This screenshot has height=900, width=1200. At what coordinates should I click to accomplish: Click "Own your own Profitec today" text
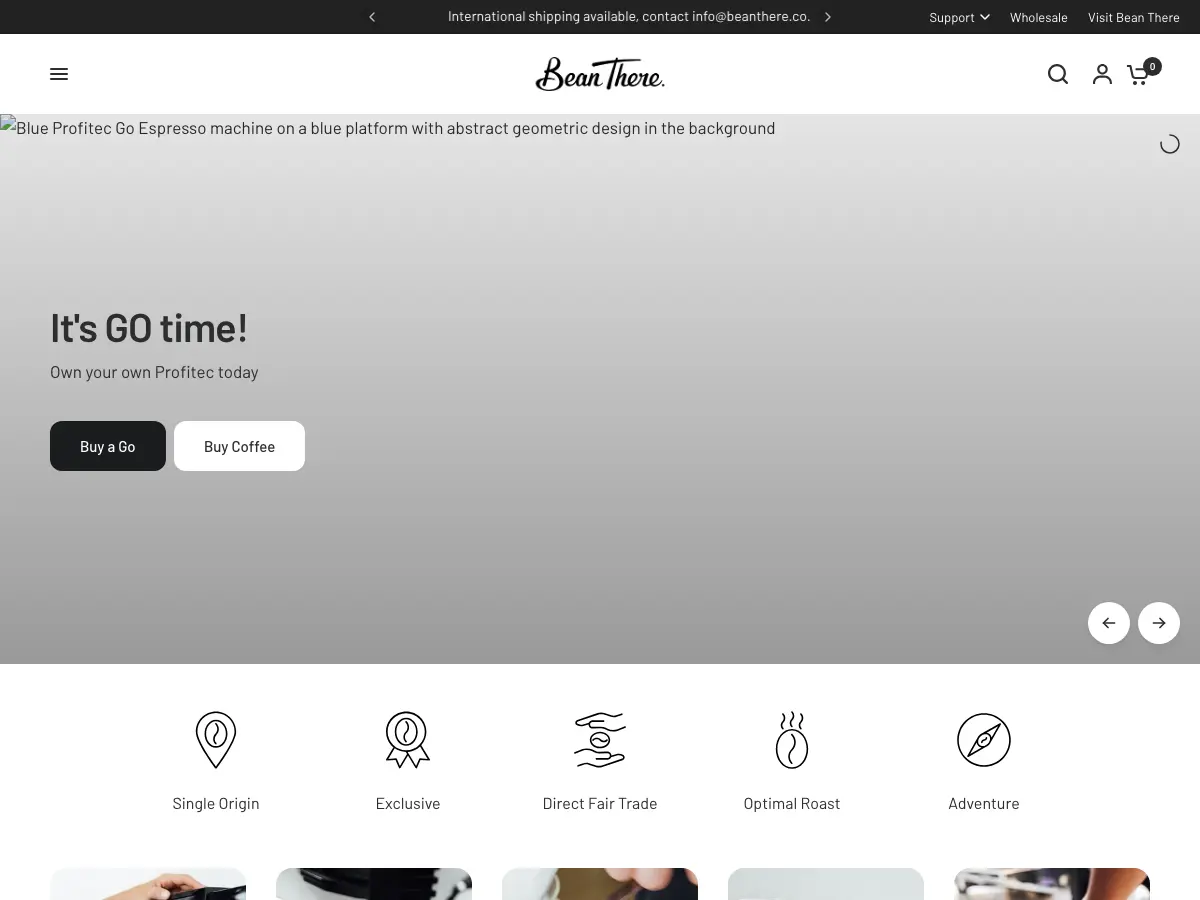click(154, 372)
